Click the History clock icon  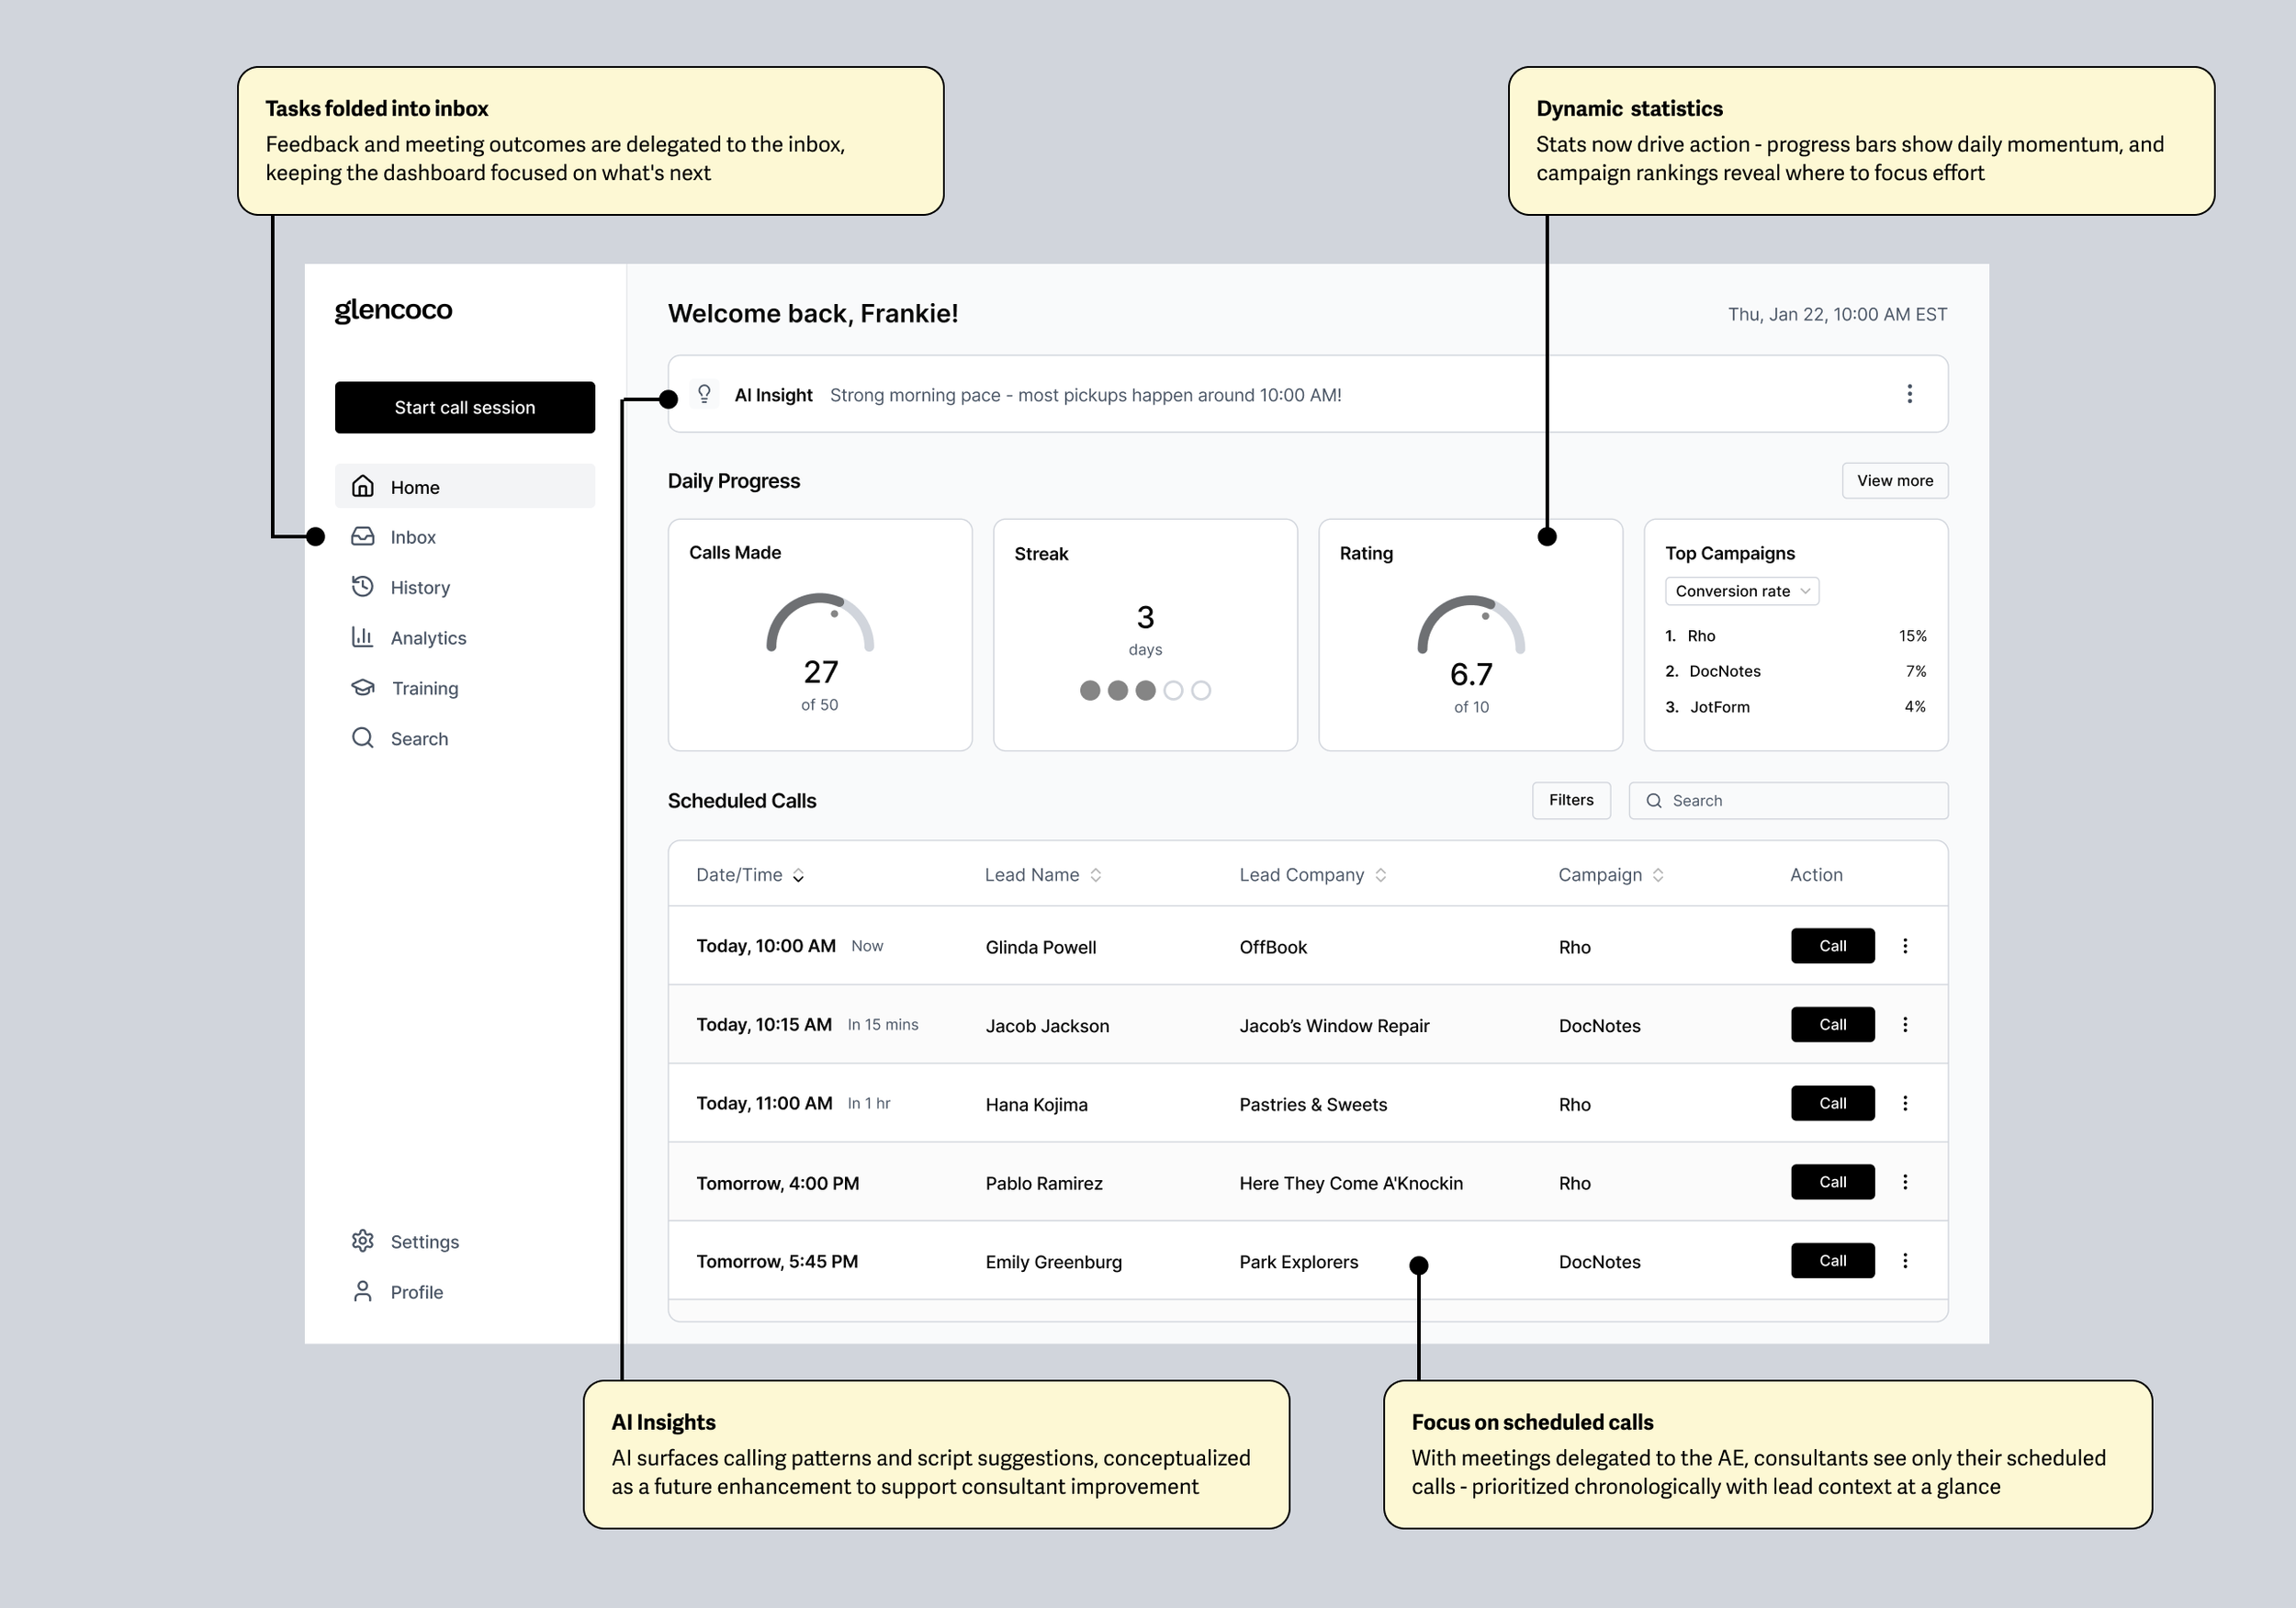363,587
